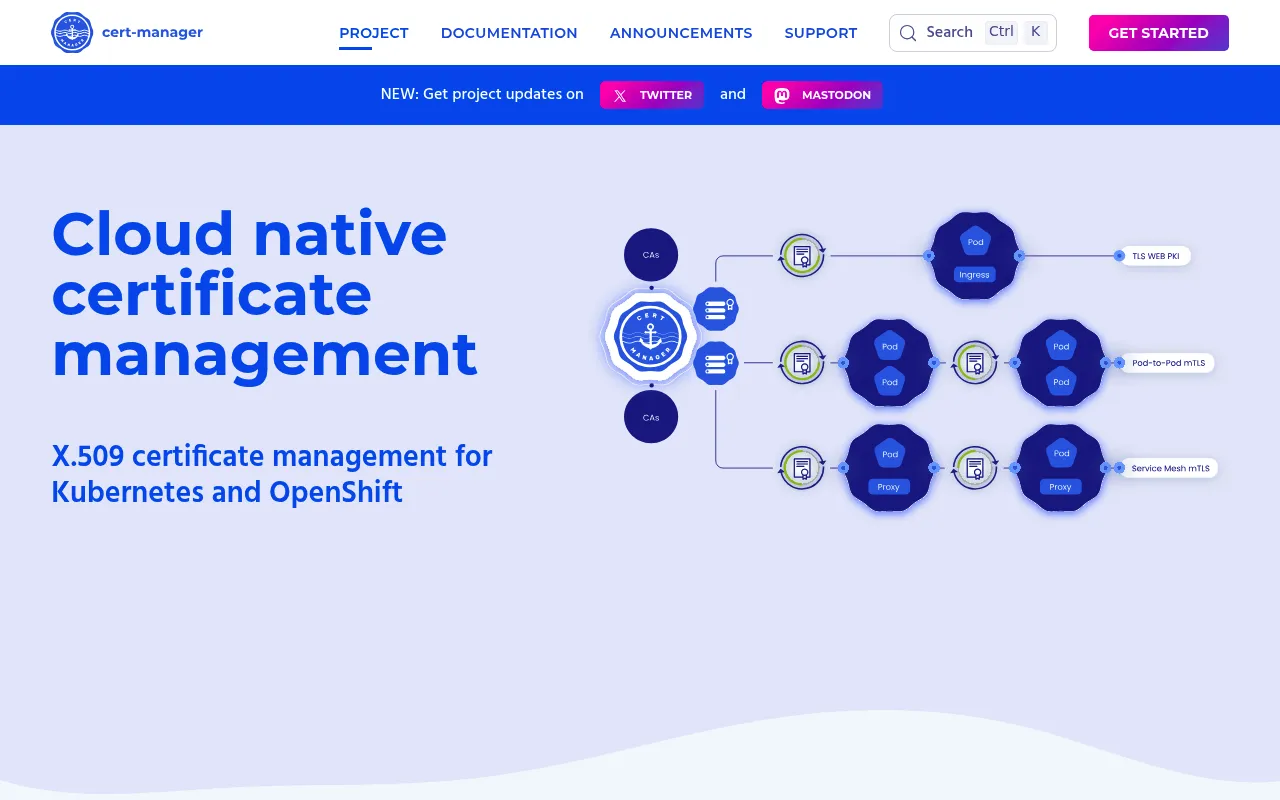Image resolution: width=1280 pixels, height=800 pixels.
Task: Click the K key hint badge
Action: click(1036, 32)
